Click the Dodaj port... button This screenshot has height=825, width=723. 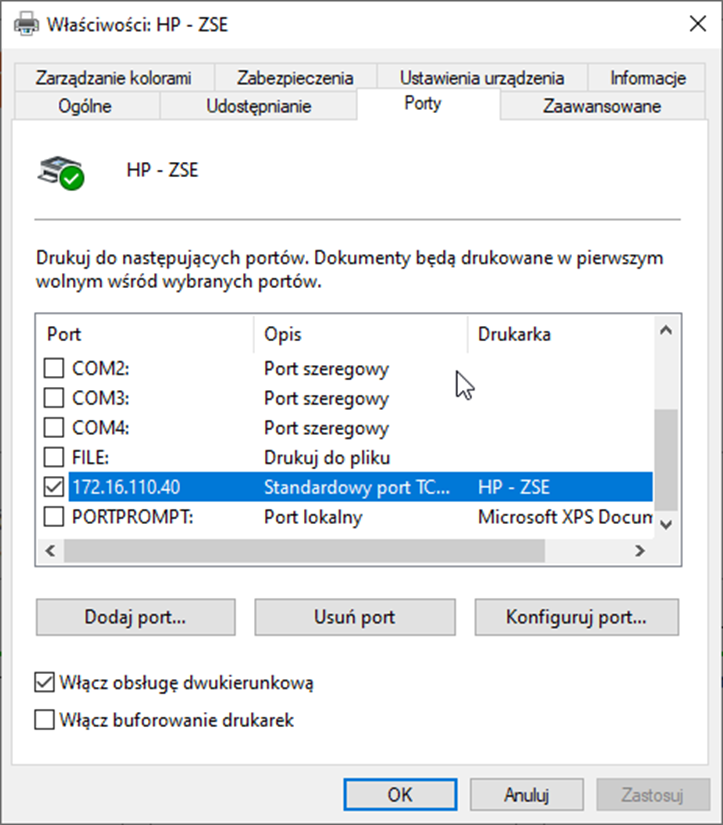[x=135, y=617]
